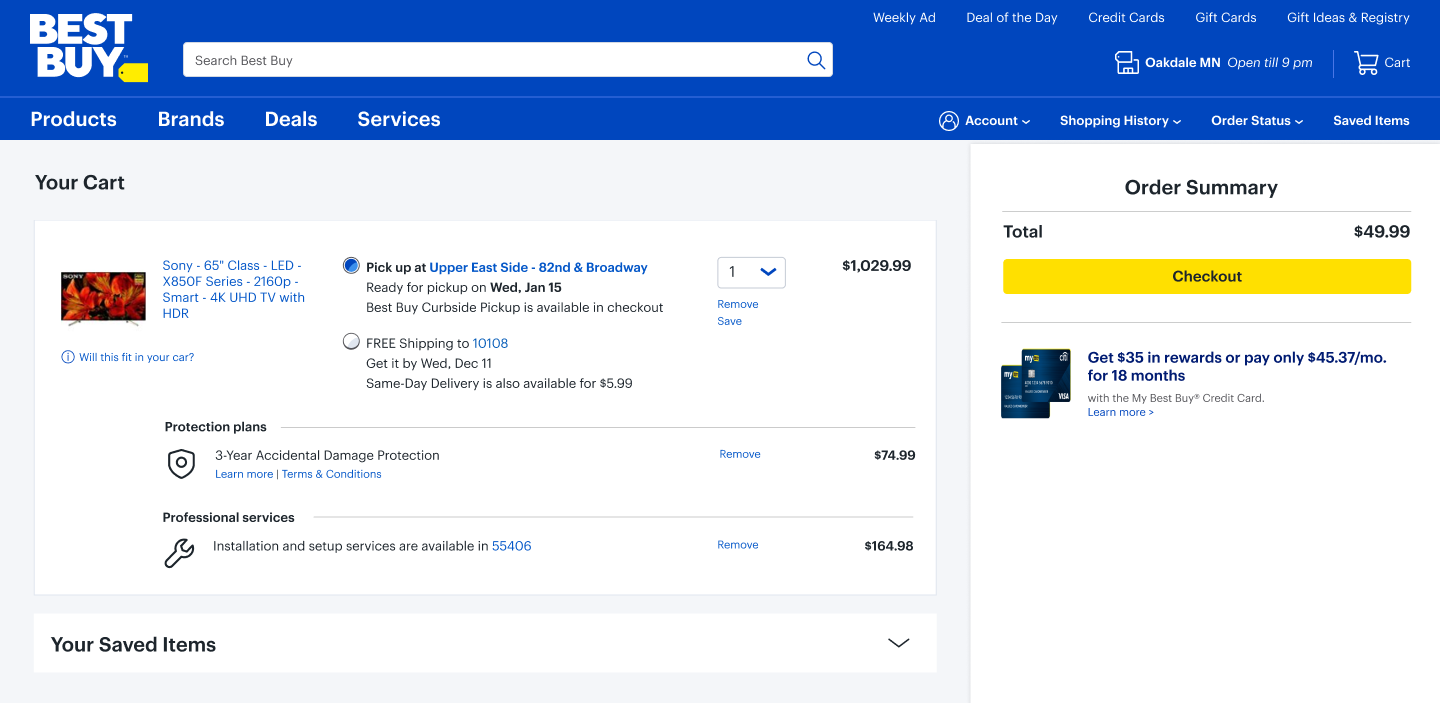Click the "Will this fit" info icon
Image resolution: width=1440 pixels, height=703 pixels.
pos(68,357)
